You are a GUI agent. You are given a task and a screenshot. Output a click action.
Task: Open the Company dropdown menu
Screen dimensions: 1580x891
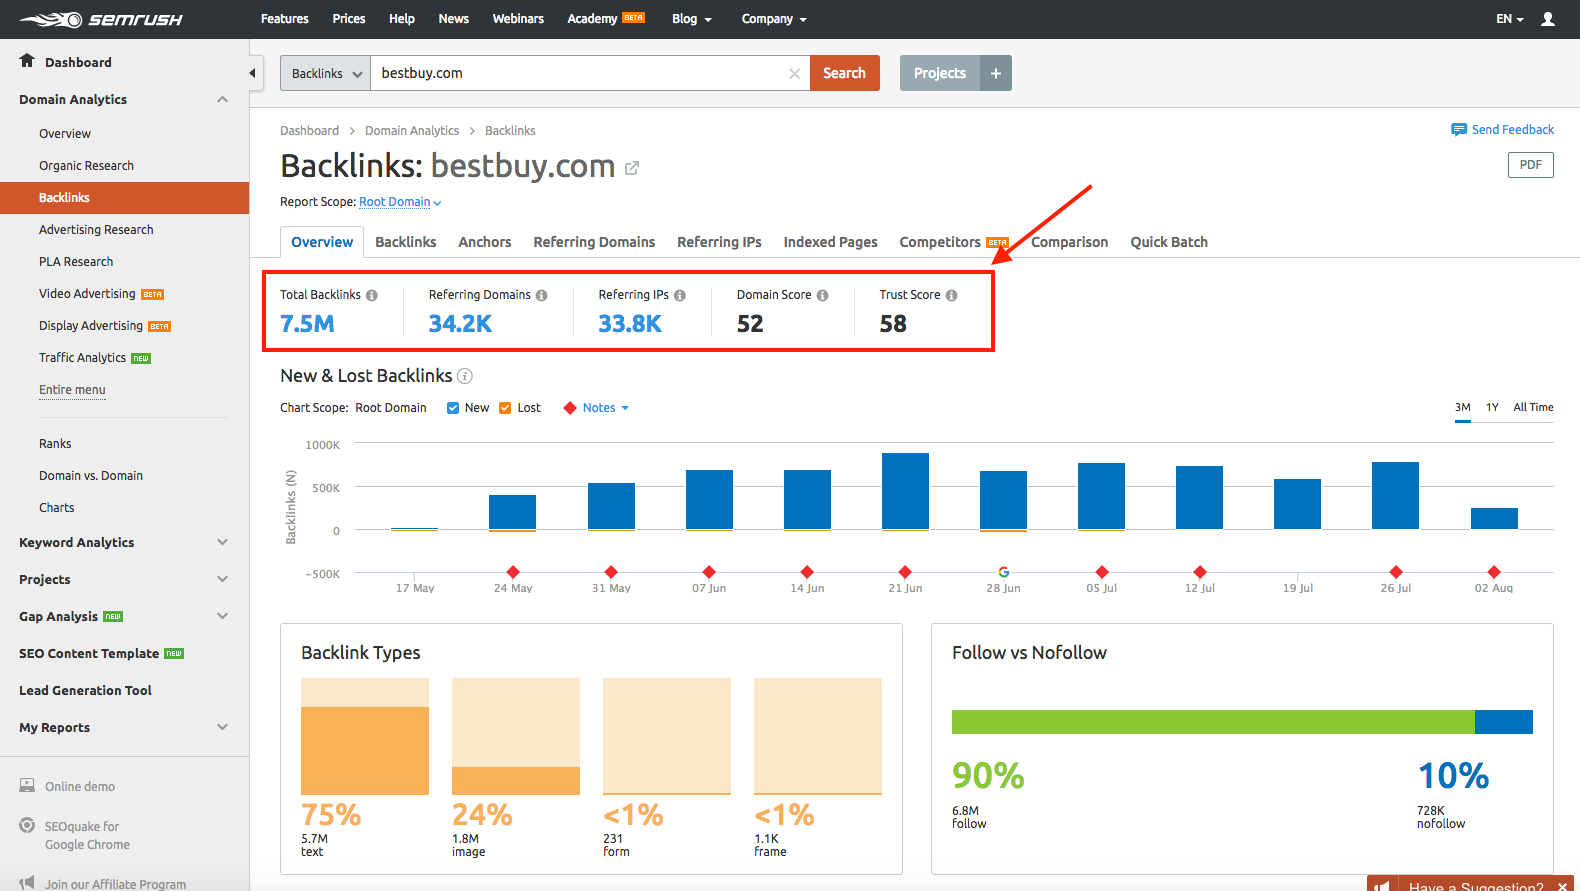pos(774,19)
